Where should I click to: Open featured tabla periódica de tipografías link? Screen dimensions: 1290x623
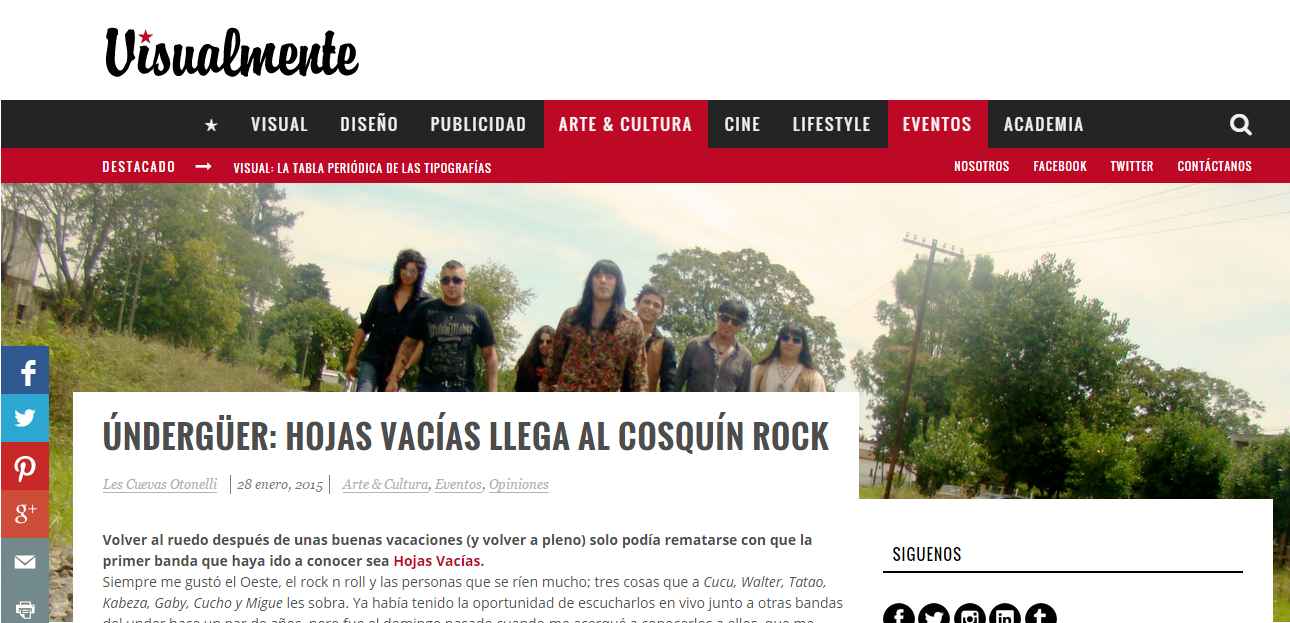[x=362, y=168]
